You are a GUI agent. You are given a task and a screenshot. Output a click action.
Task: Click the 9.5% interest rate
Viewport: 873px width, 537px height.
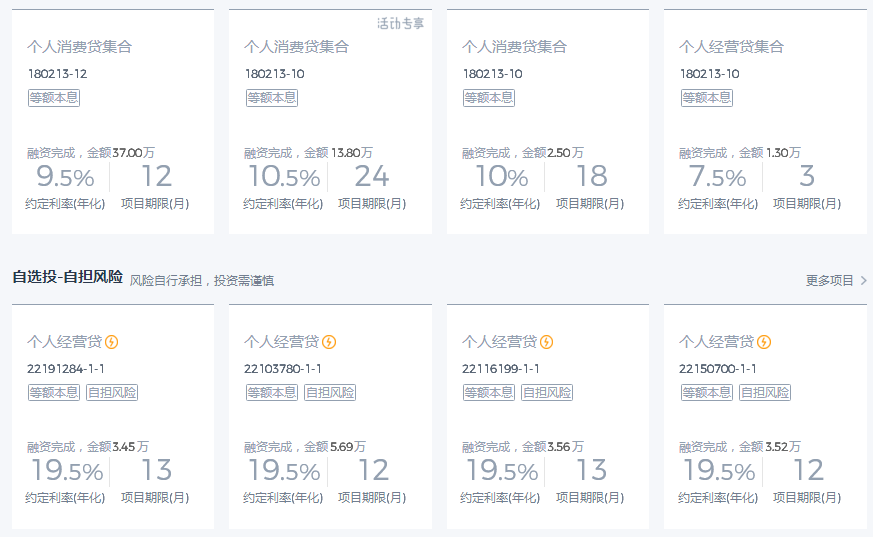65,177
